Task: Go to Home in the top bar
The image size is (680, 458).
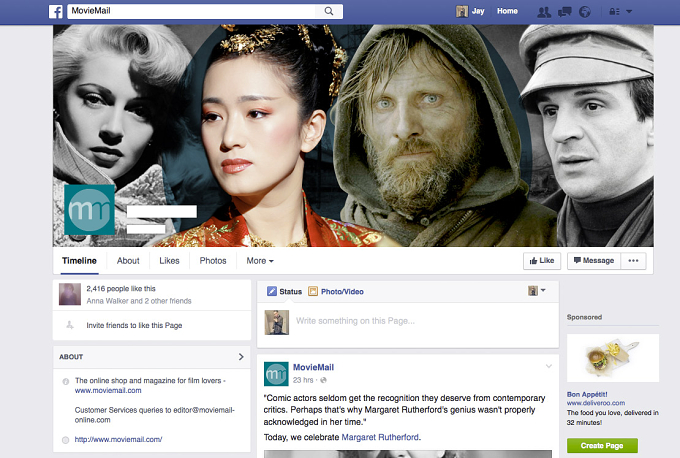Action: pos(507,11)
